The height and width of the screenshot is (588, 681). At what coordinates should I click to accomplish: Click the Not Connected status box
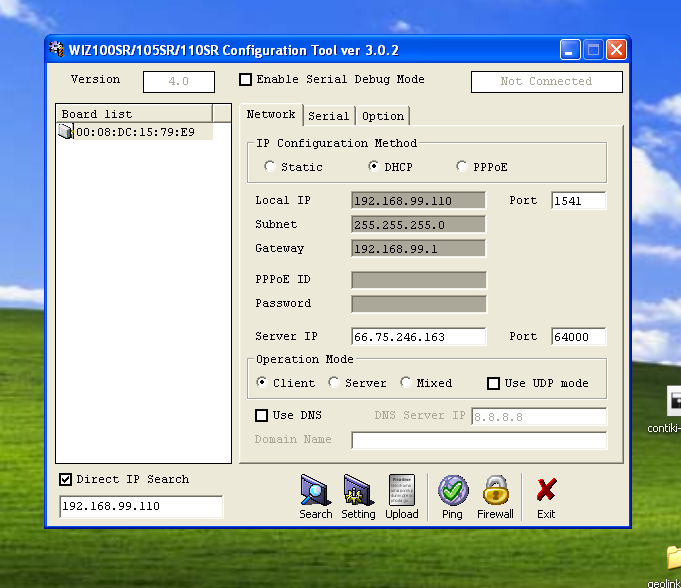point(547,82)
